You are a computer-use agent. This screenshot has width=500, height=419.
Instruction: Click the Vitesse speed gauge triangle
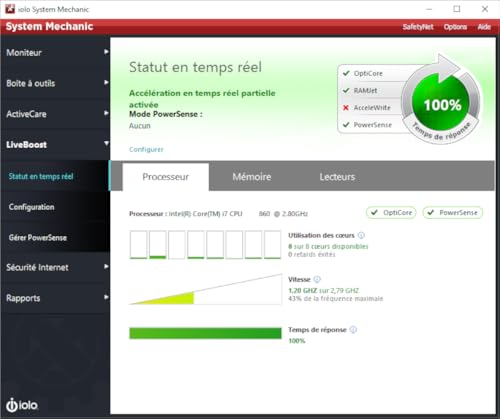[206, 289]
